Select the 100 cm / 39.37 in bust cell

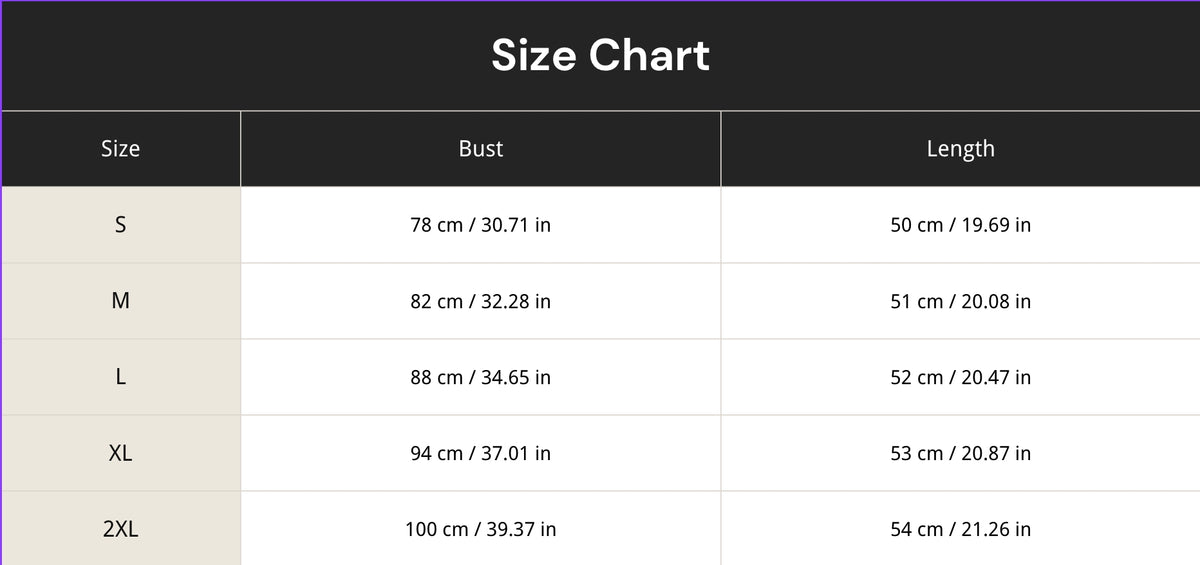coord(481,528)
